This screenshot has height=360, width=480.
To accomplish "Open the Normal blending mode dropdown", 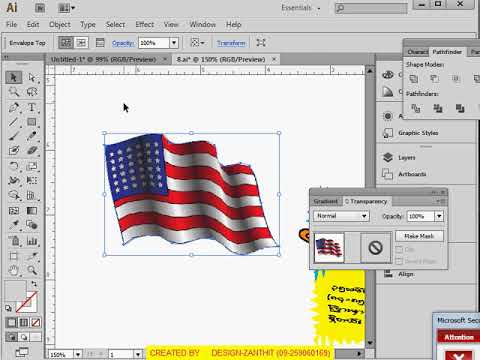I will click(341, 216).
